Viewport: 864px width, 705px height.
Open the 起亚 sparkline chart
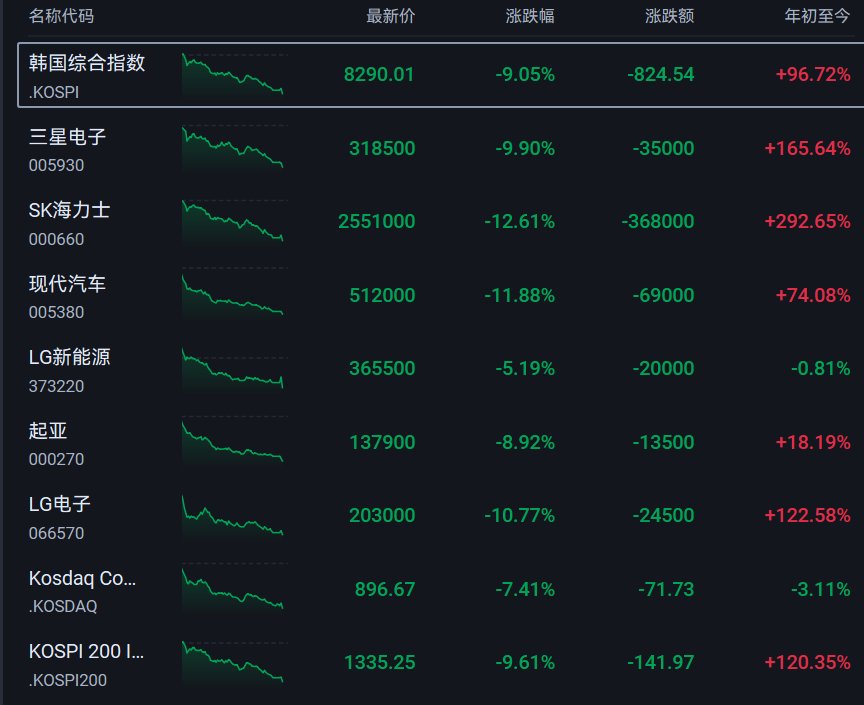pos(234,442)
